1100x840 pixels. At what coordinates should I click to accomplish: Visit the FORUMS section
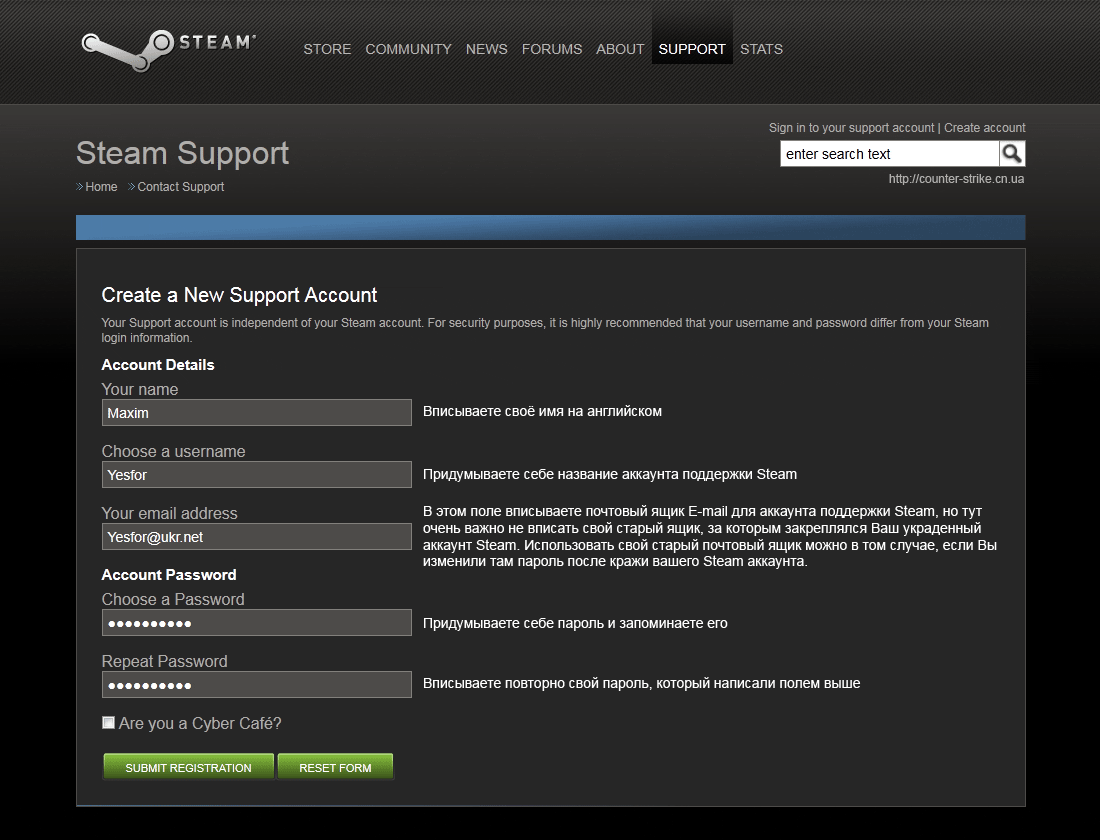pos(552,49)
